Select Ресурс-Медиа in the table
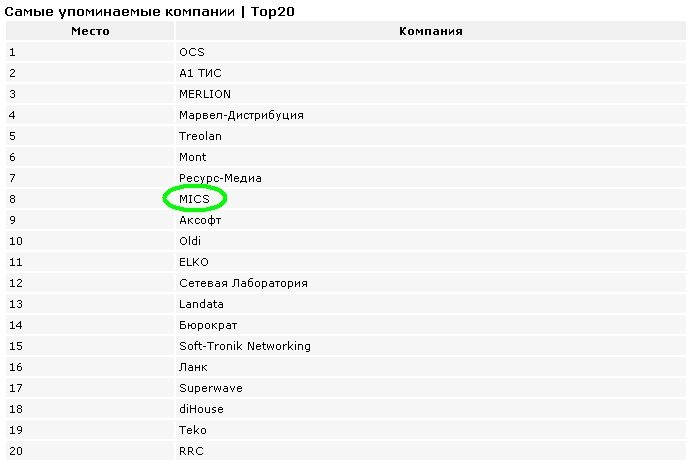 click(220, 178)
